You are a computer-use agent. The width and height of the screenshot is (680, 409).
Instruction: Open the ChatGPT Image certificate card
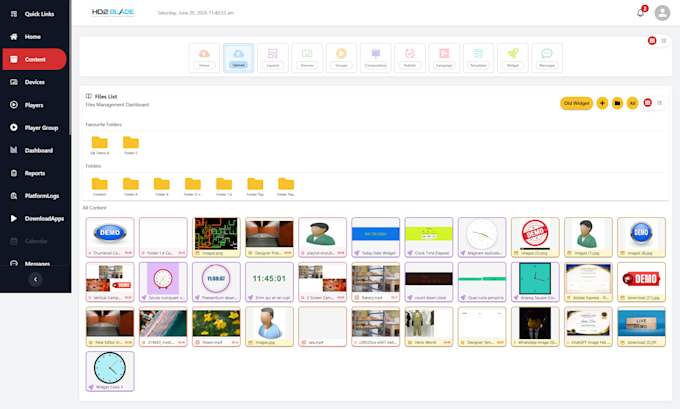tap(588, 327)
